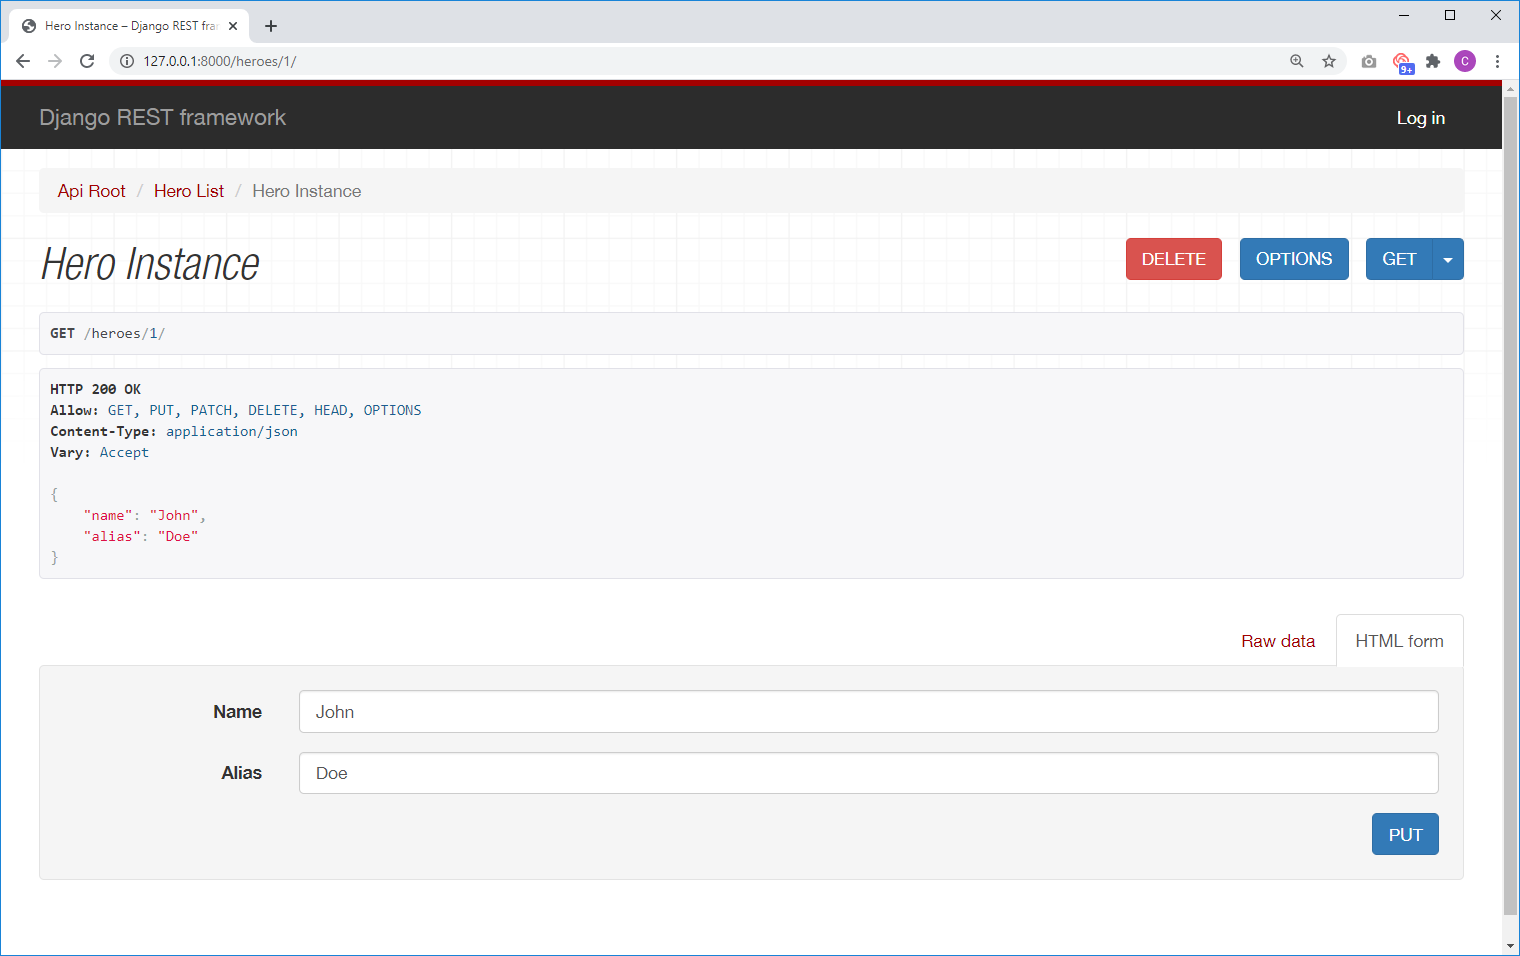
Task: Click the Name field label
Action: (237, 712)
